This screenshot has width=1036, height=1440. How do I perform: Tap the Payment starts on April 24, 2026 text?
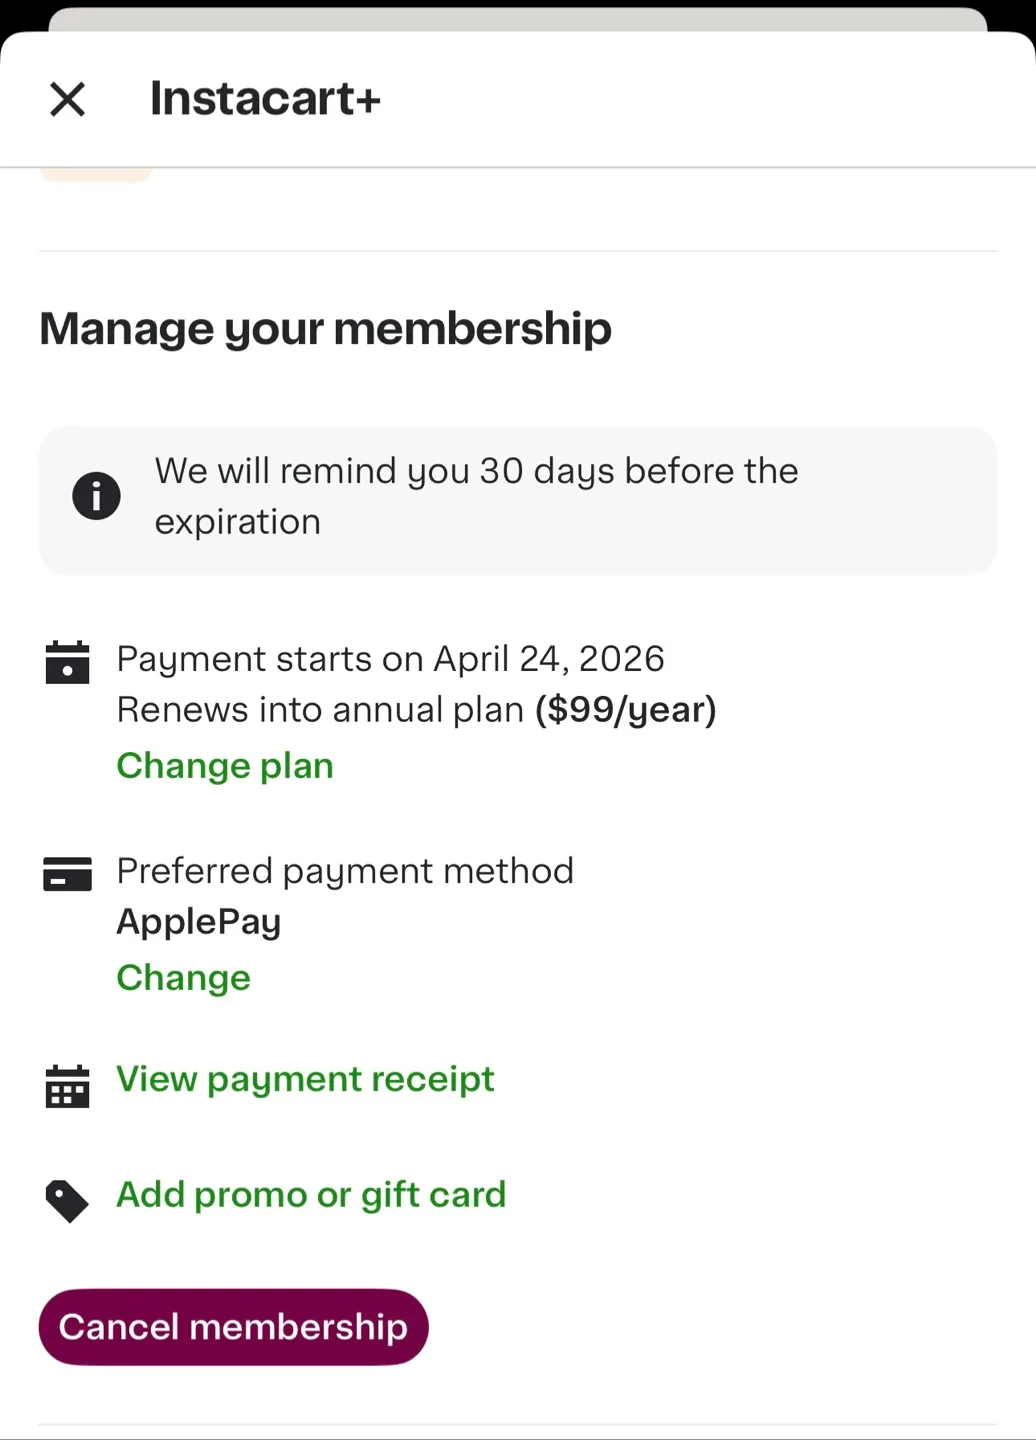(390, 659)
